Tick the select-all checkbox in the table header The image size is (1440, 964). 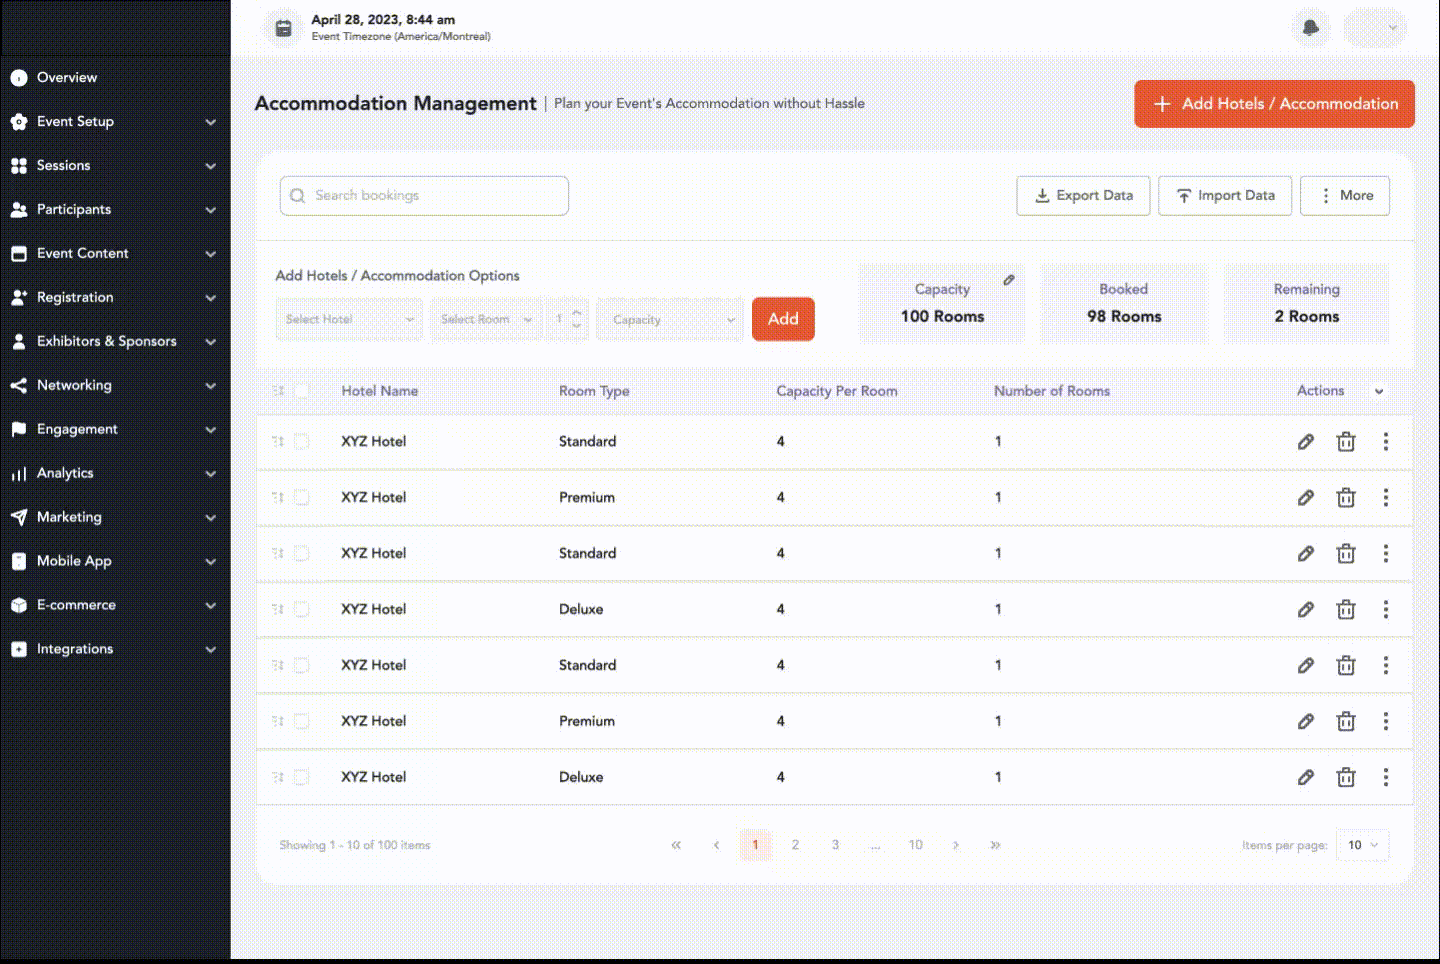point(302,391)
